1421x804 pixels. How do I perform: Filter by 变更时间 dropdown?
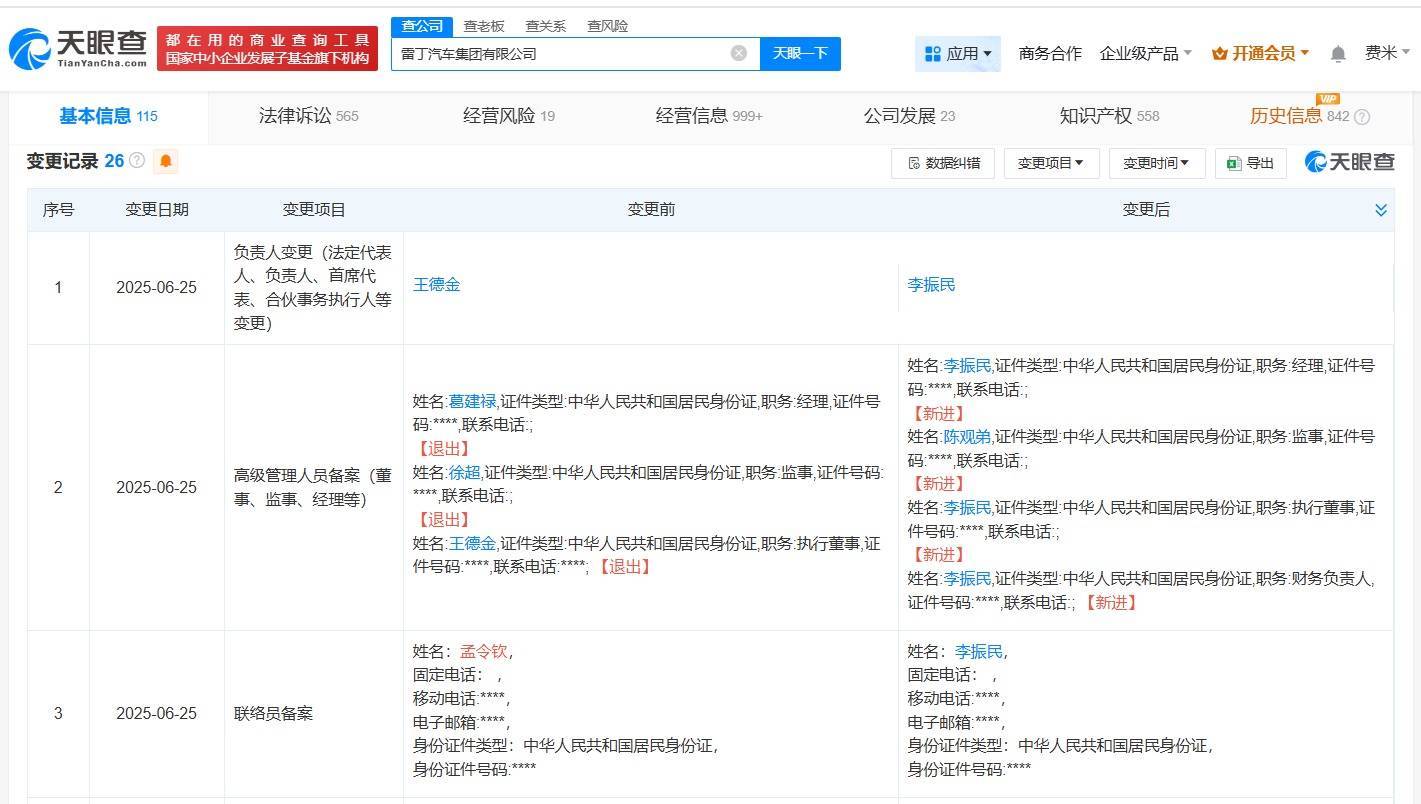pos(1157,163)
